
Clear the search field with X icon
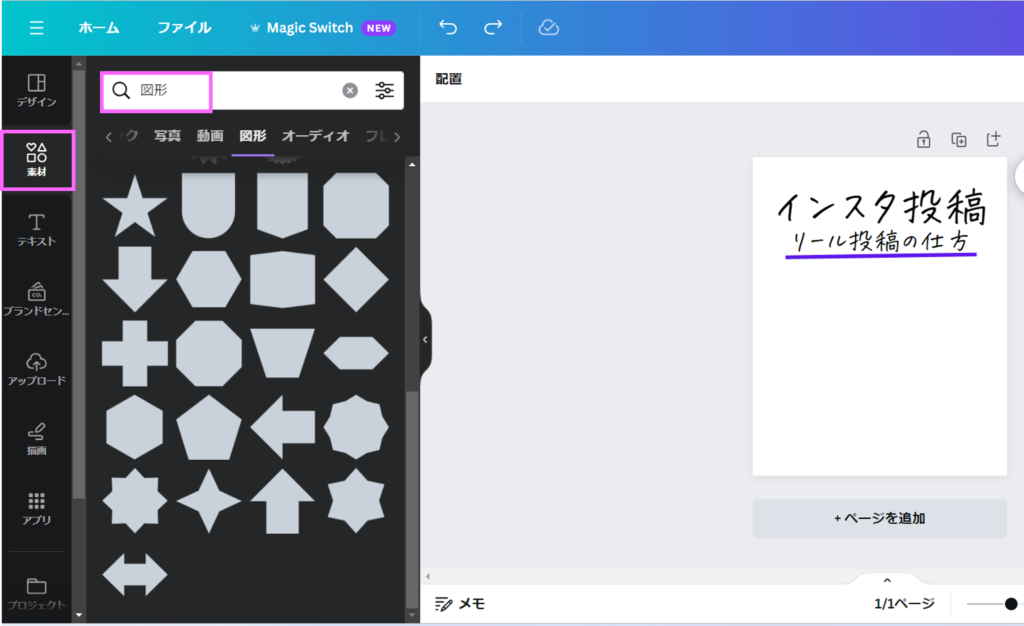(350, 91)
